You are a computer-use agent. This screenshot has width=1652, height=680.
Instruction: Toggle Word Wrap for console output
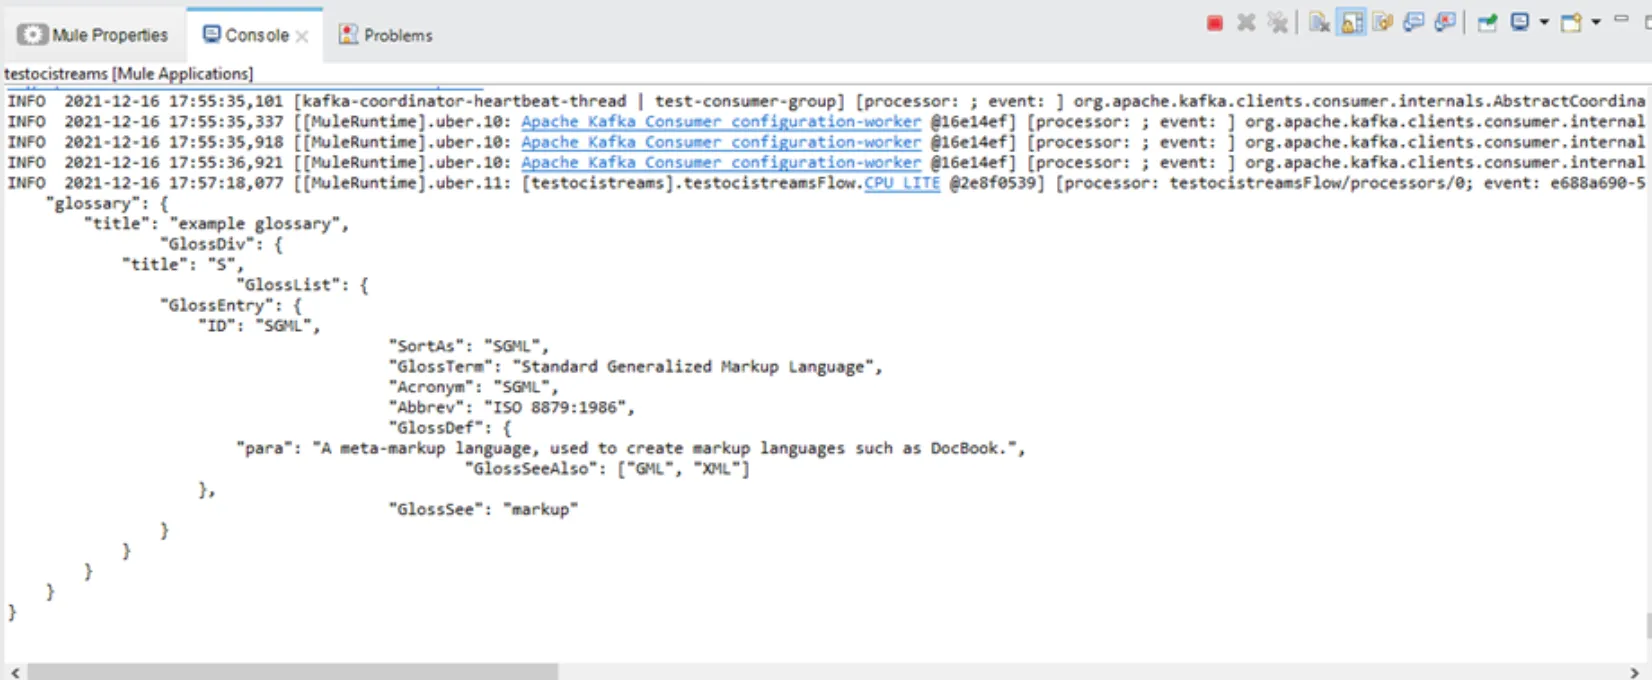1382,23
